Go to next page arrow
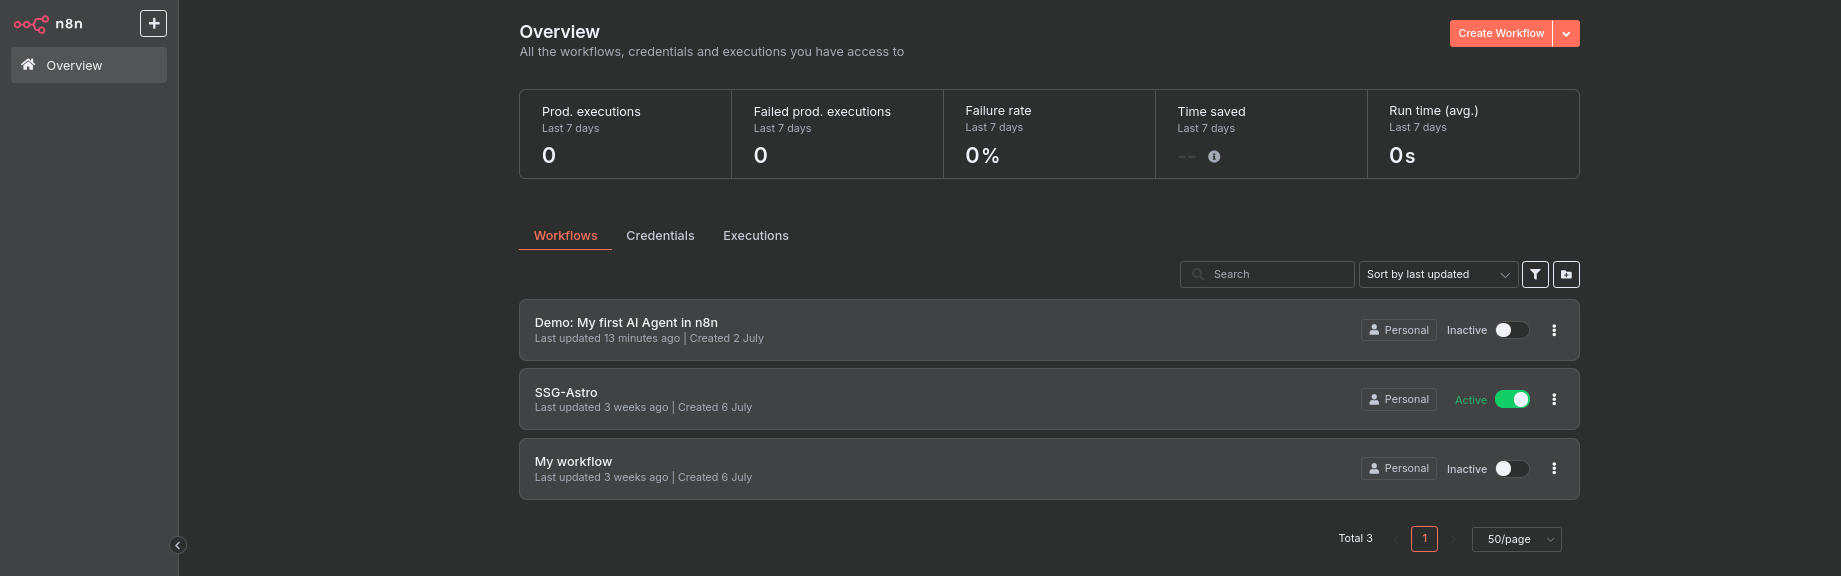The width and height of the screenshot is (1841, 576). (x=1453, y=540)
